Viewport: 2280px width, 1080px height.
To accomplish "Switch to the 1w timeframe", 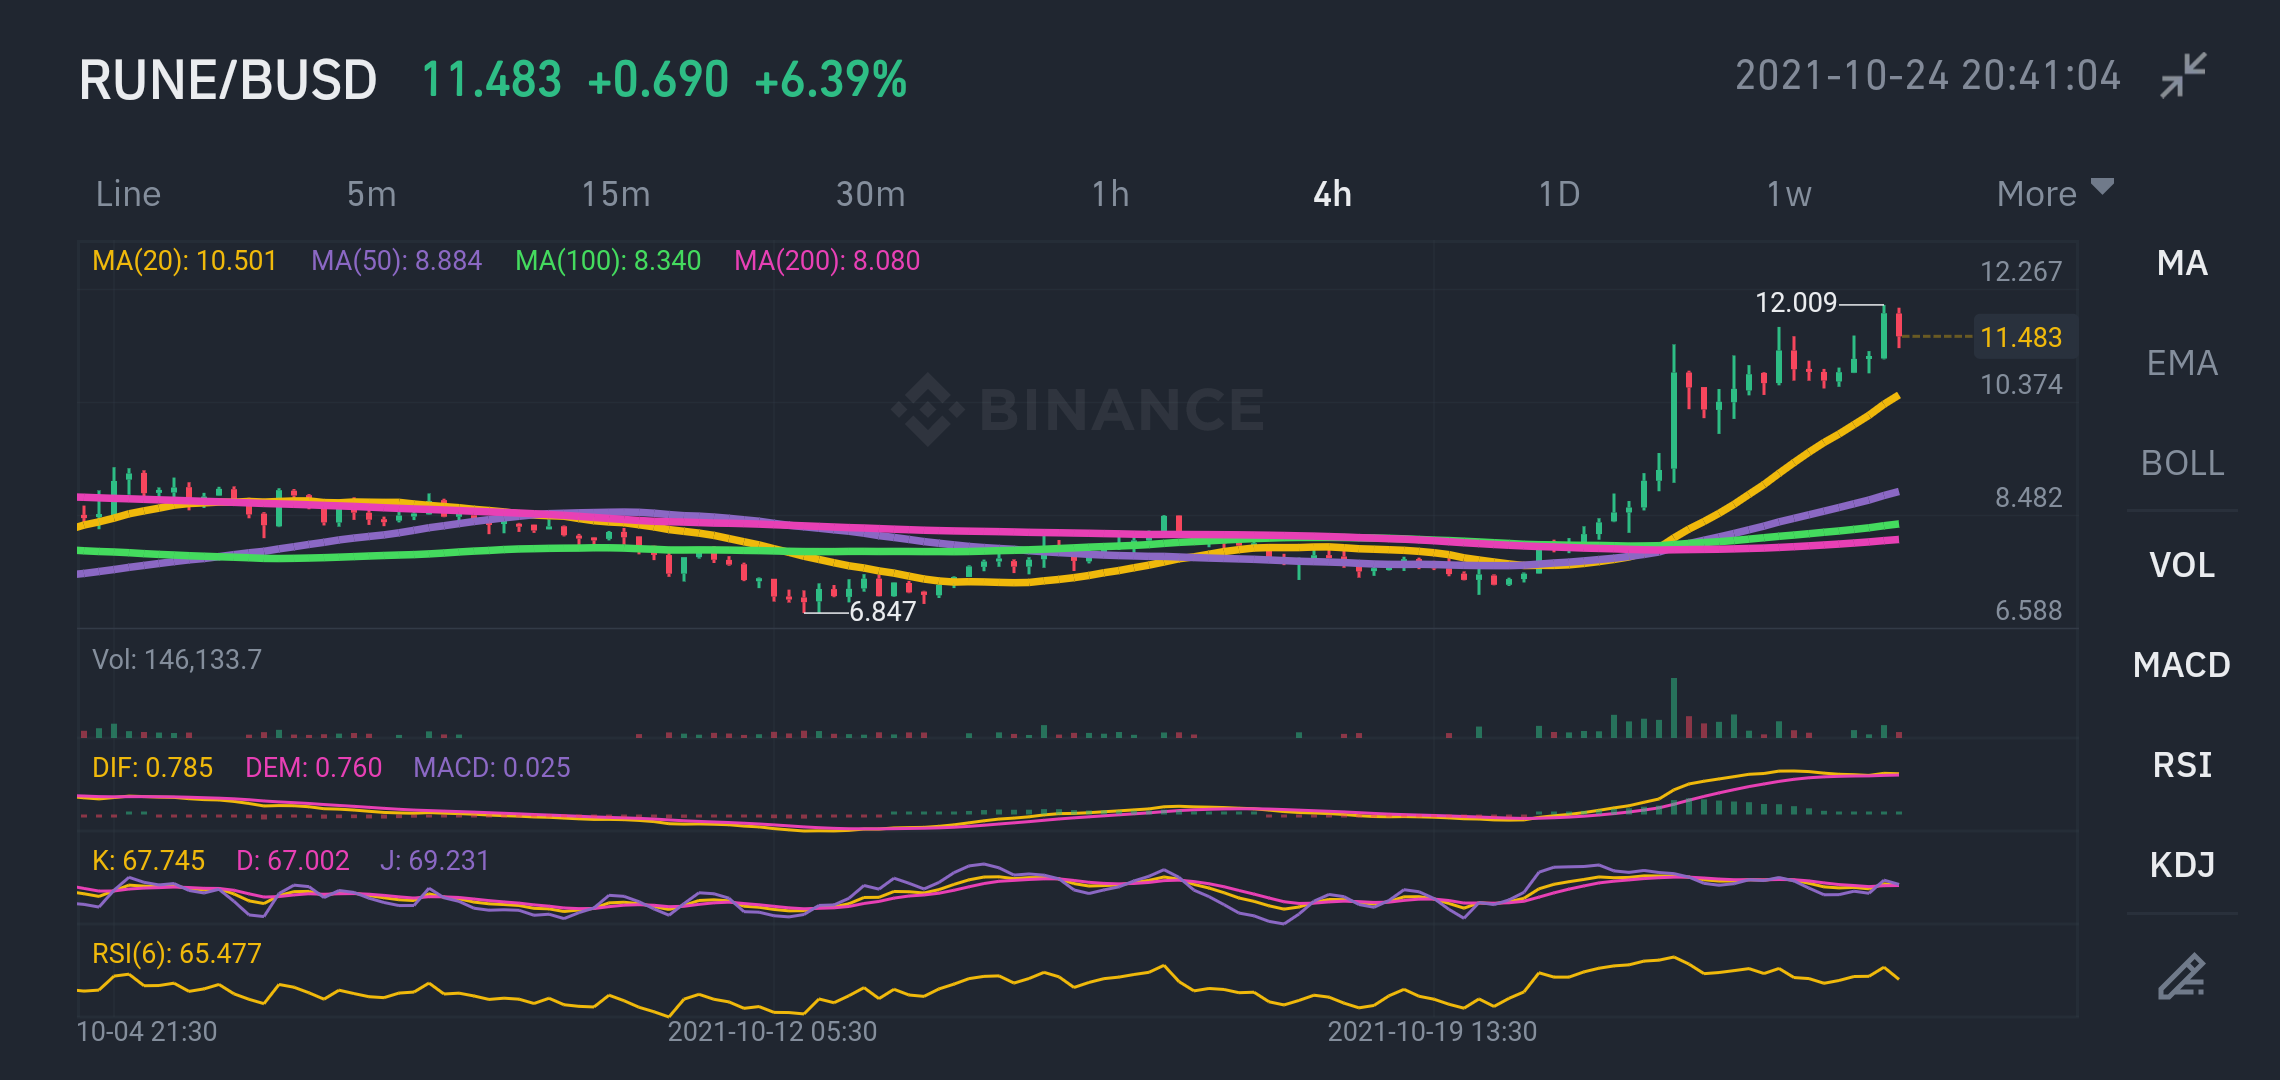I will click(1788, 193).
